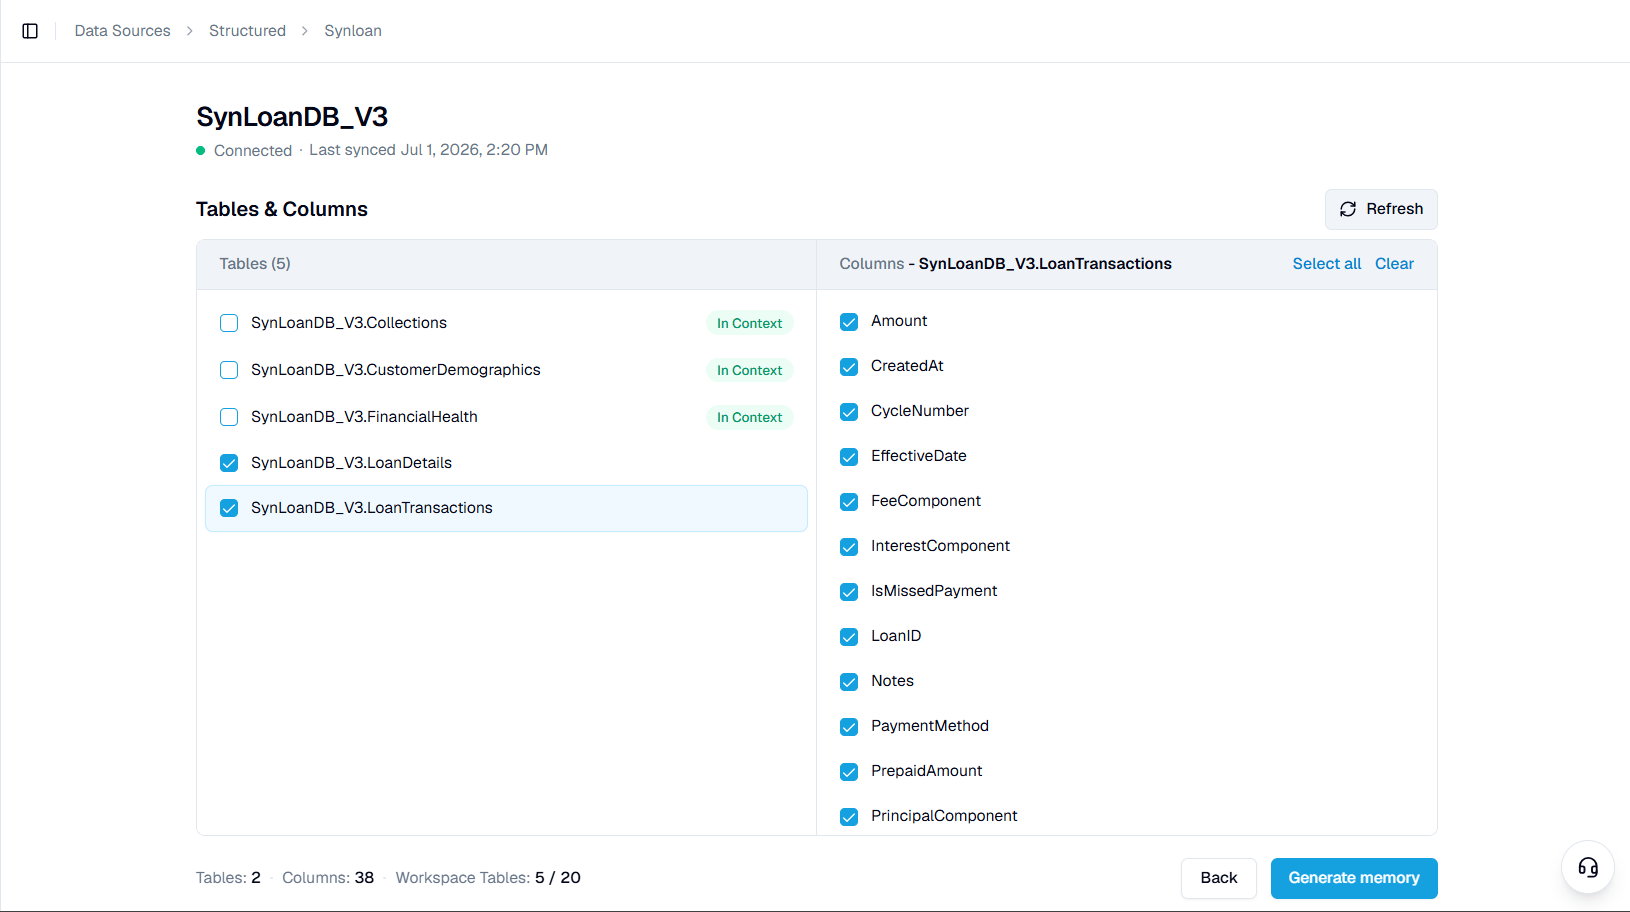
Task: Check the FinancialHealth table checkbox
Action: click(x=229, y=417)
